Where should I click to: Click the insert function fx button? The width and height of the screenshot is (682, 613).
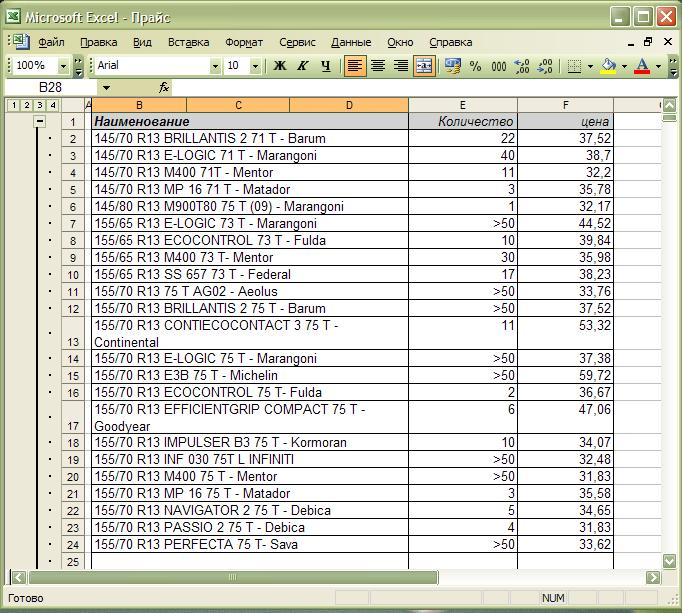[x=164, y=87]
